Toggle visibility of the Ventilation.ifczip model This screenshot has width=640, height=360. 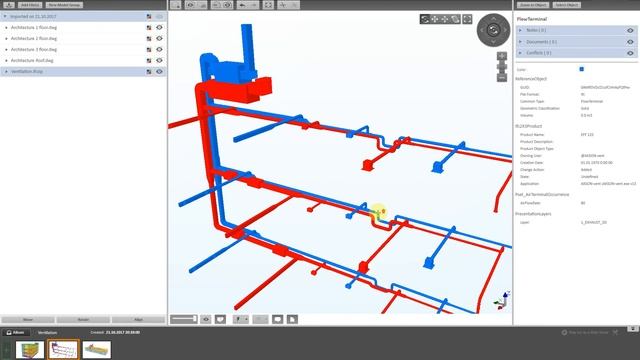159,71
